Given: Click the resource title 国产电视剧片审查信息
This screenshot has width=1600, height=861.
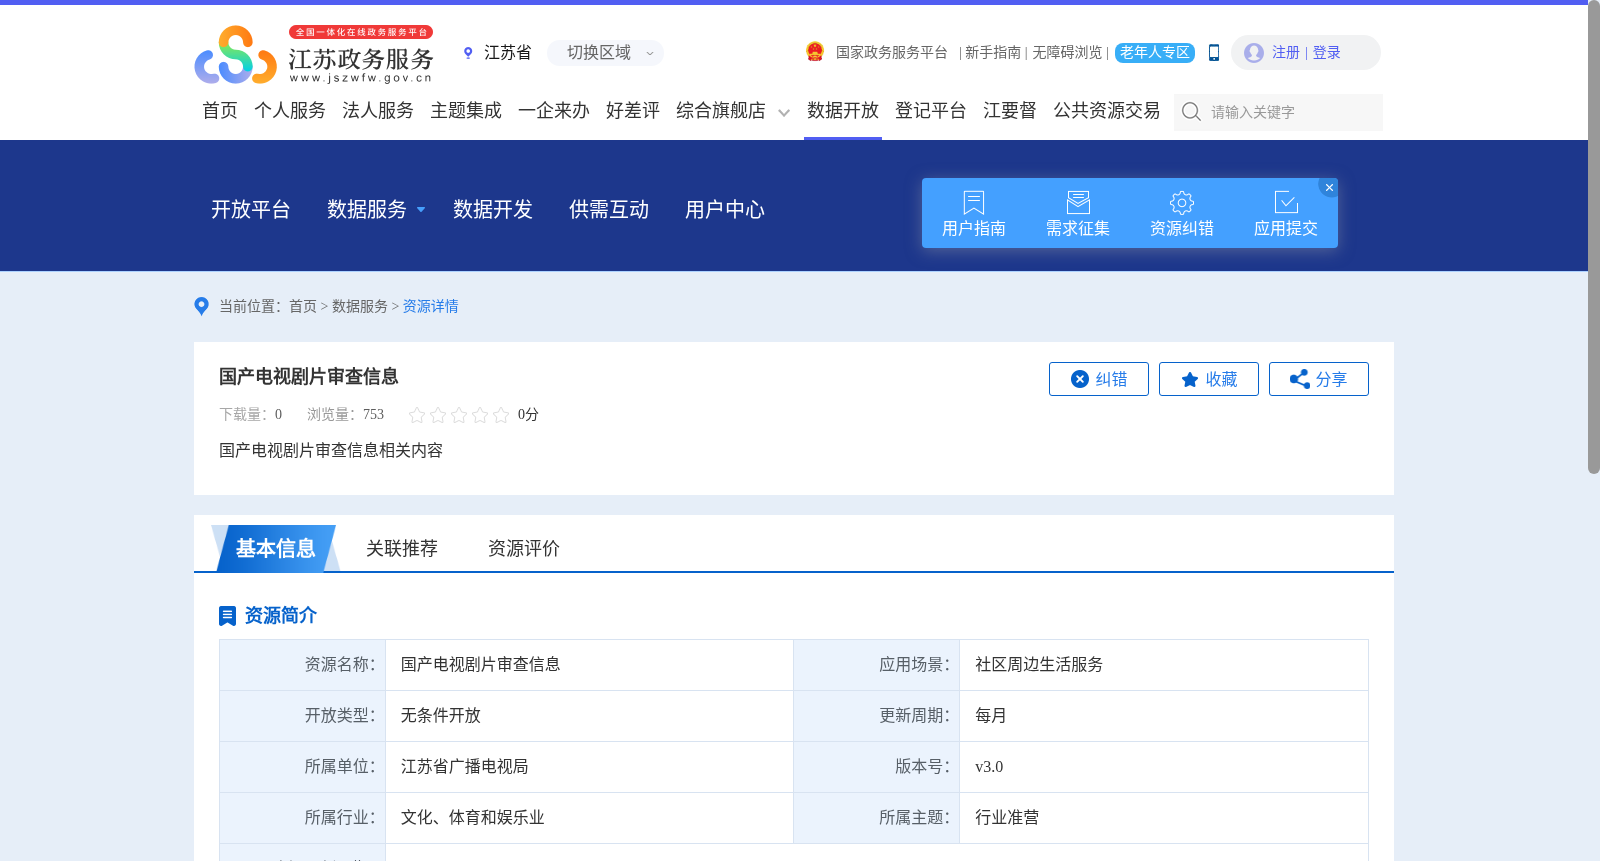Looking at the screenshot, I should pos(309,377).
